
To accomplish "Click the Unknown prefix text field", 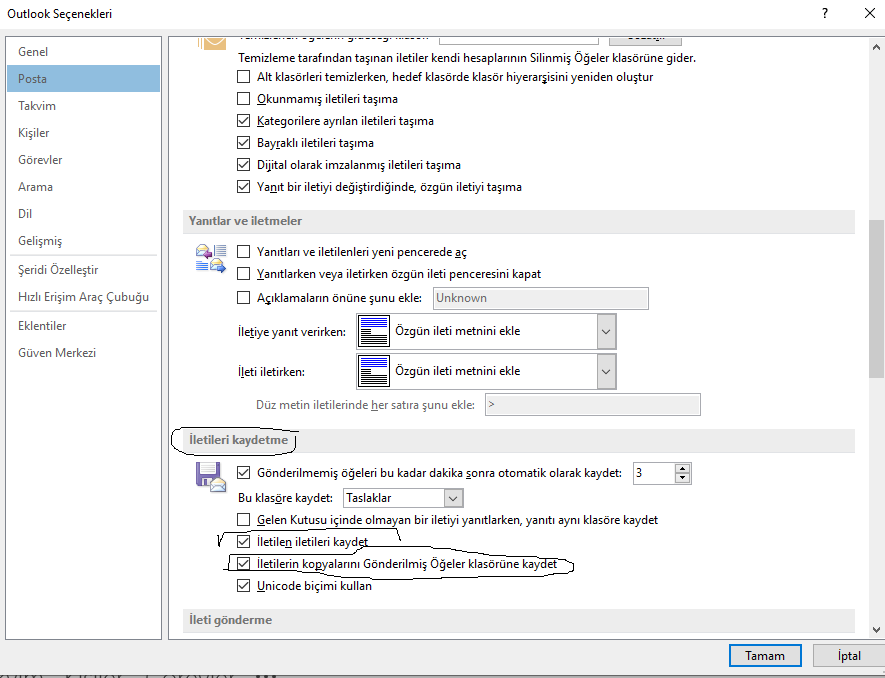I will pyautogui.click(x=541, y=298).
